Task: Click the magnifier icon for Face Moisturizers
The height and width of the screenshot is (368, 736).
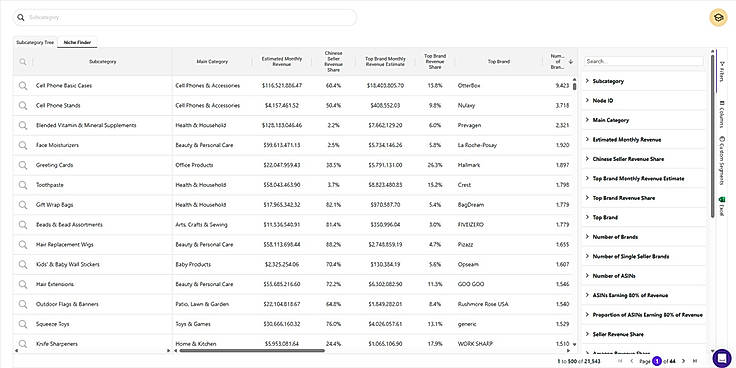Action: coord(23,146)
